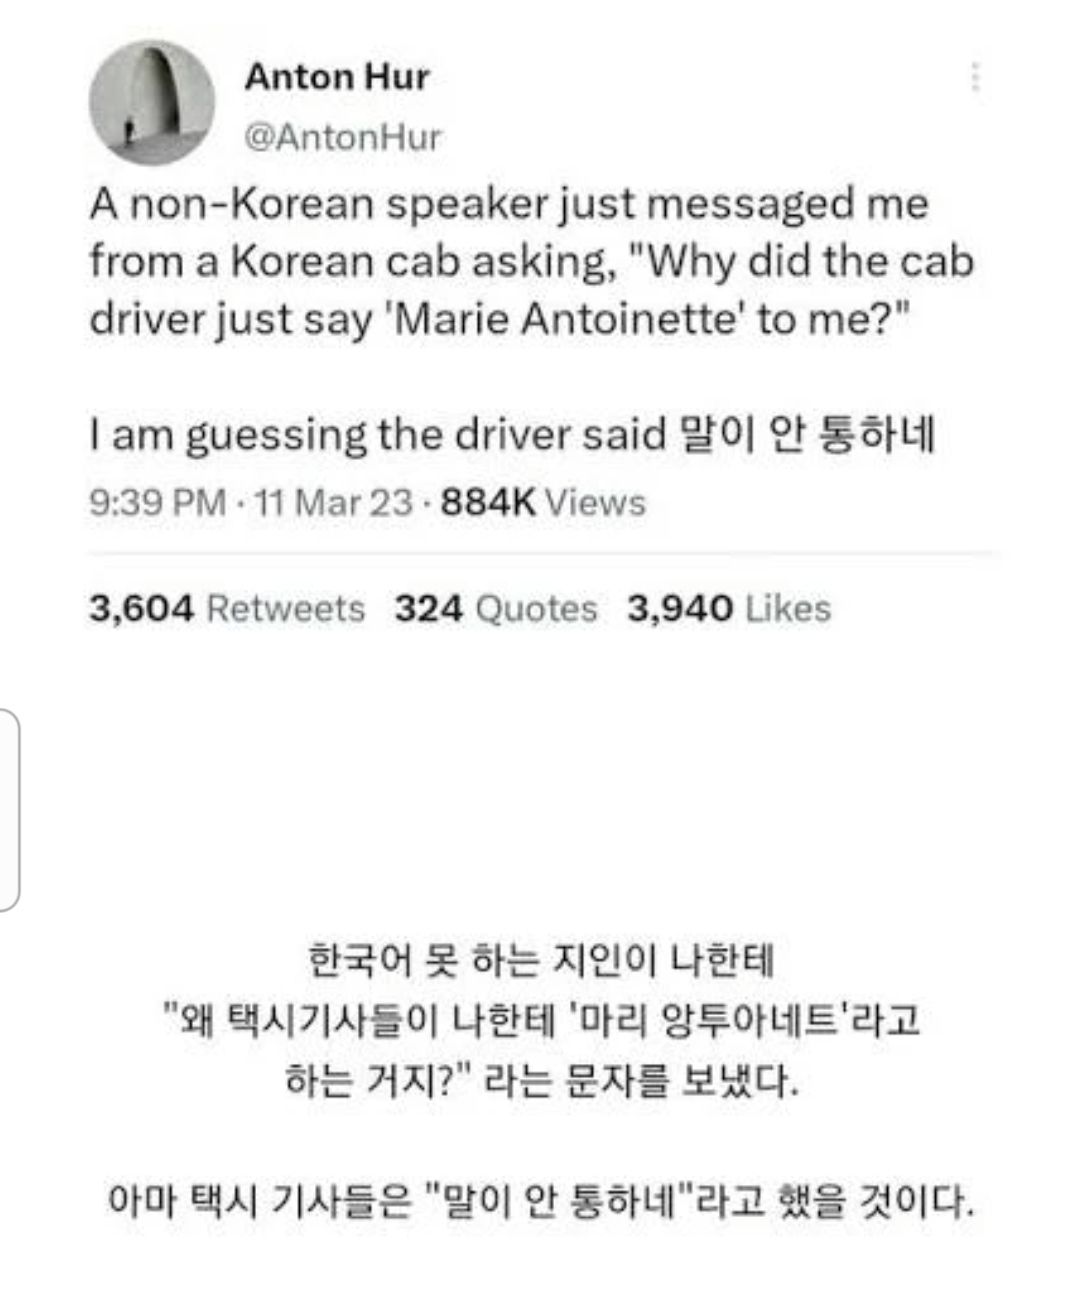Show the 3,604 Retweets list
Viewport: 1080px width, 1289px height.
[227, 608]
